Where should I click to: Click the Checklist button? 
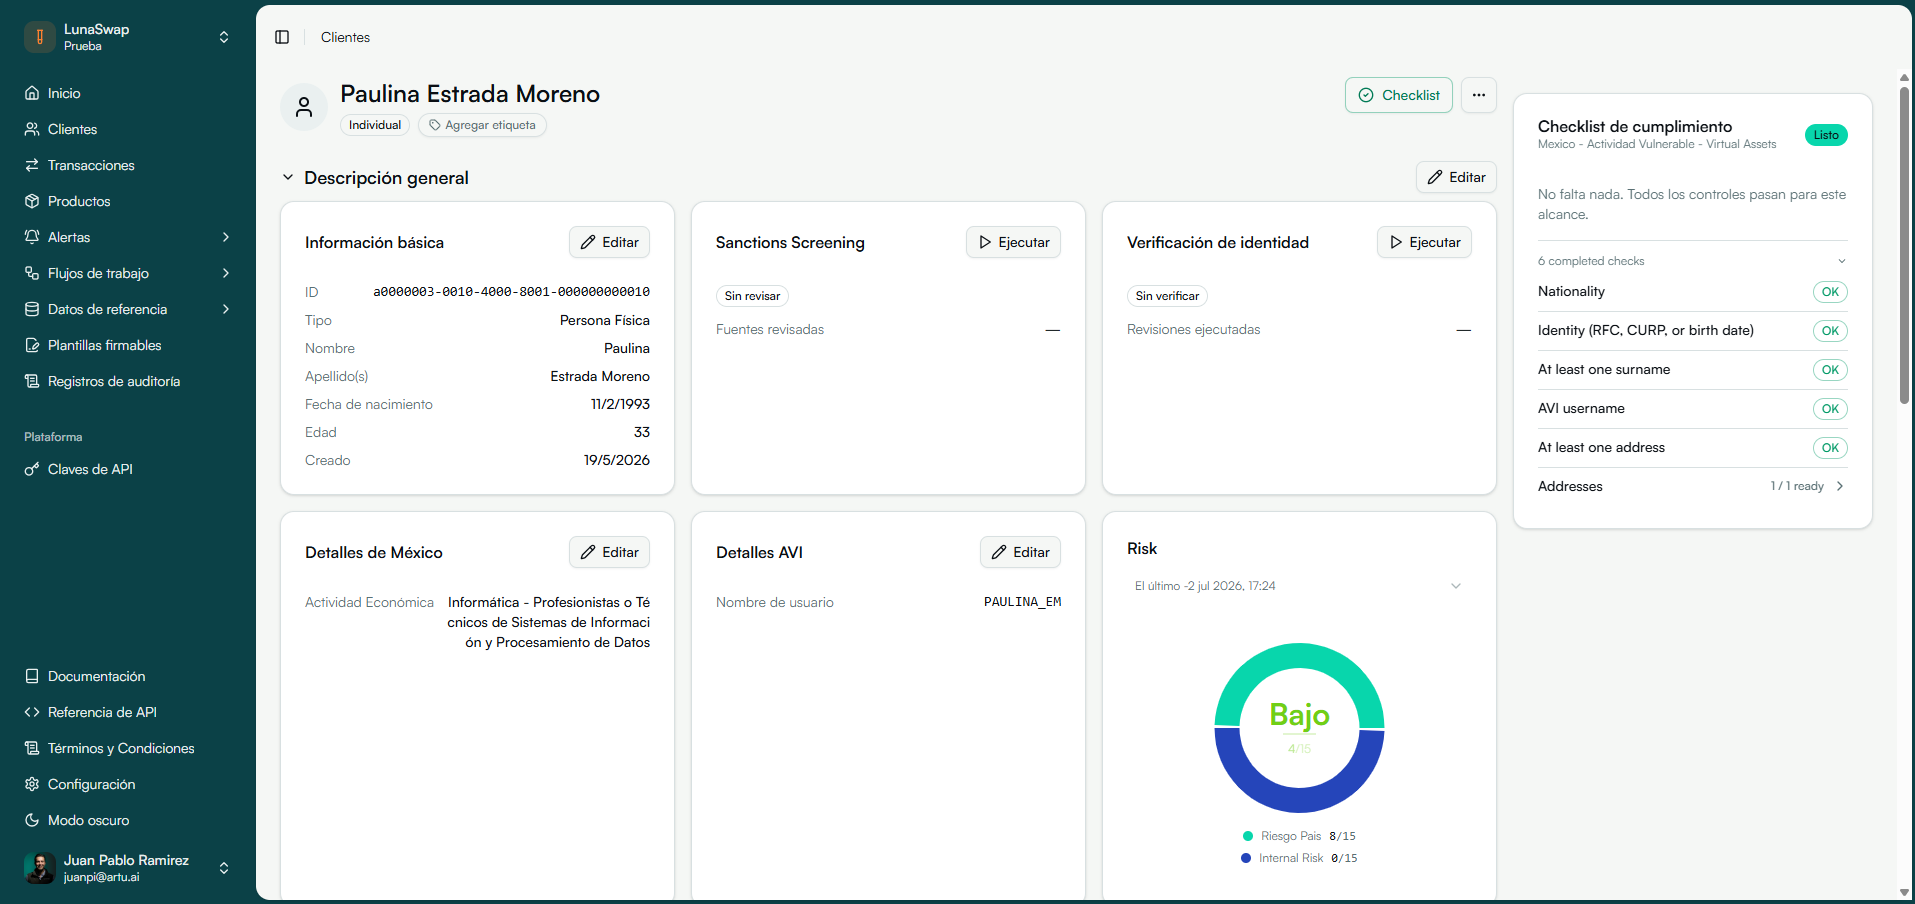pyautogui.click(x=1398, y=95)
